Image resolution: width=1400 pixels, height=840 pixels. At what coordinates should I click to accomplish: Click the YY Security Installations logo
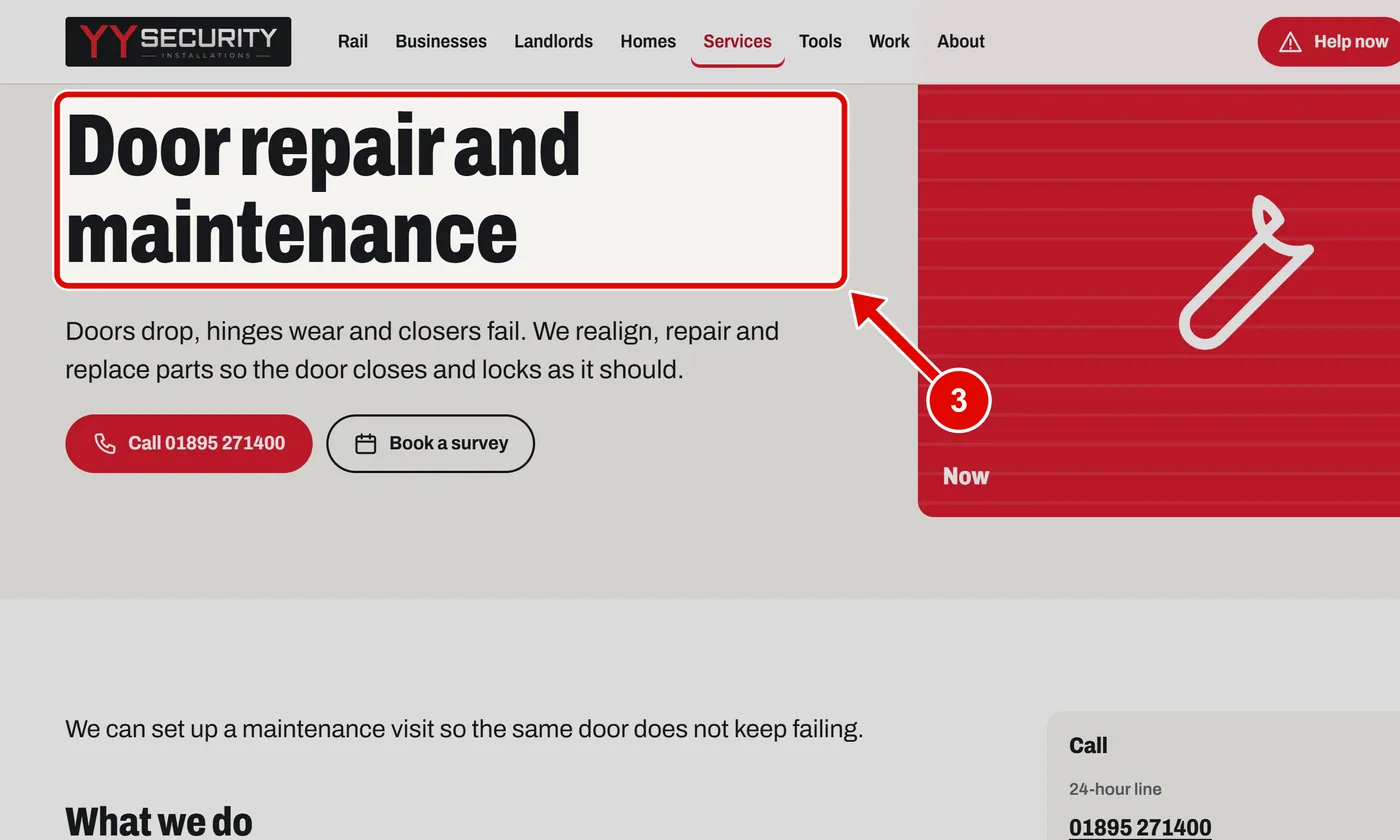point(178,42)
